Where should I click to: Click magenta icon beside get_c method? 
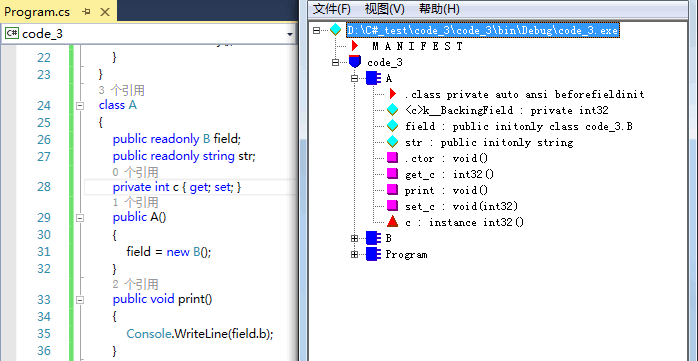392,174
